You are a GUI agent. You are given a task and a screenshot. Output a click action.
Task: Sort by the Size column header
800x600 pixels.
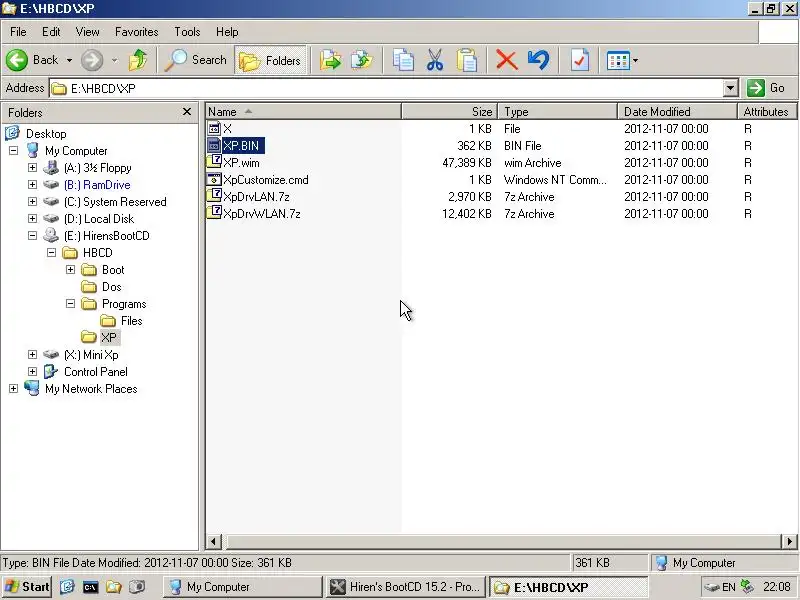(449, 111)
